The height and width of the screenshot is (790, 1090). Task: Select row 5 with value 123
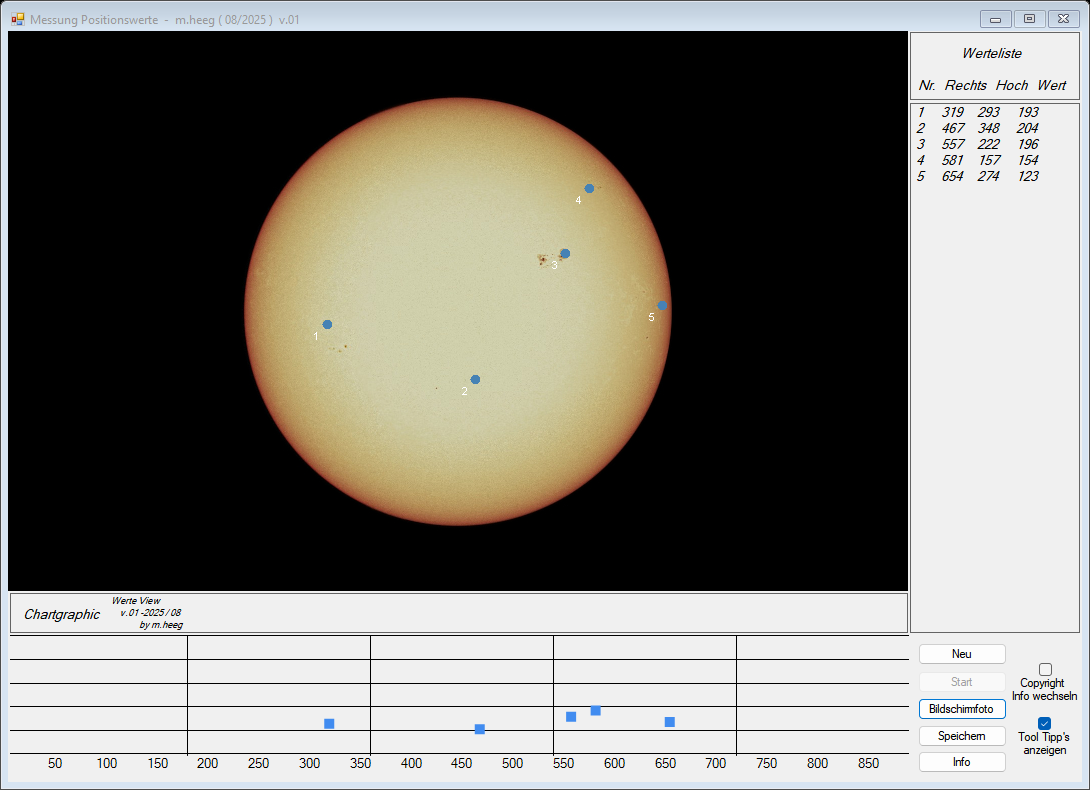(978, 177)
